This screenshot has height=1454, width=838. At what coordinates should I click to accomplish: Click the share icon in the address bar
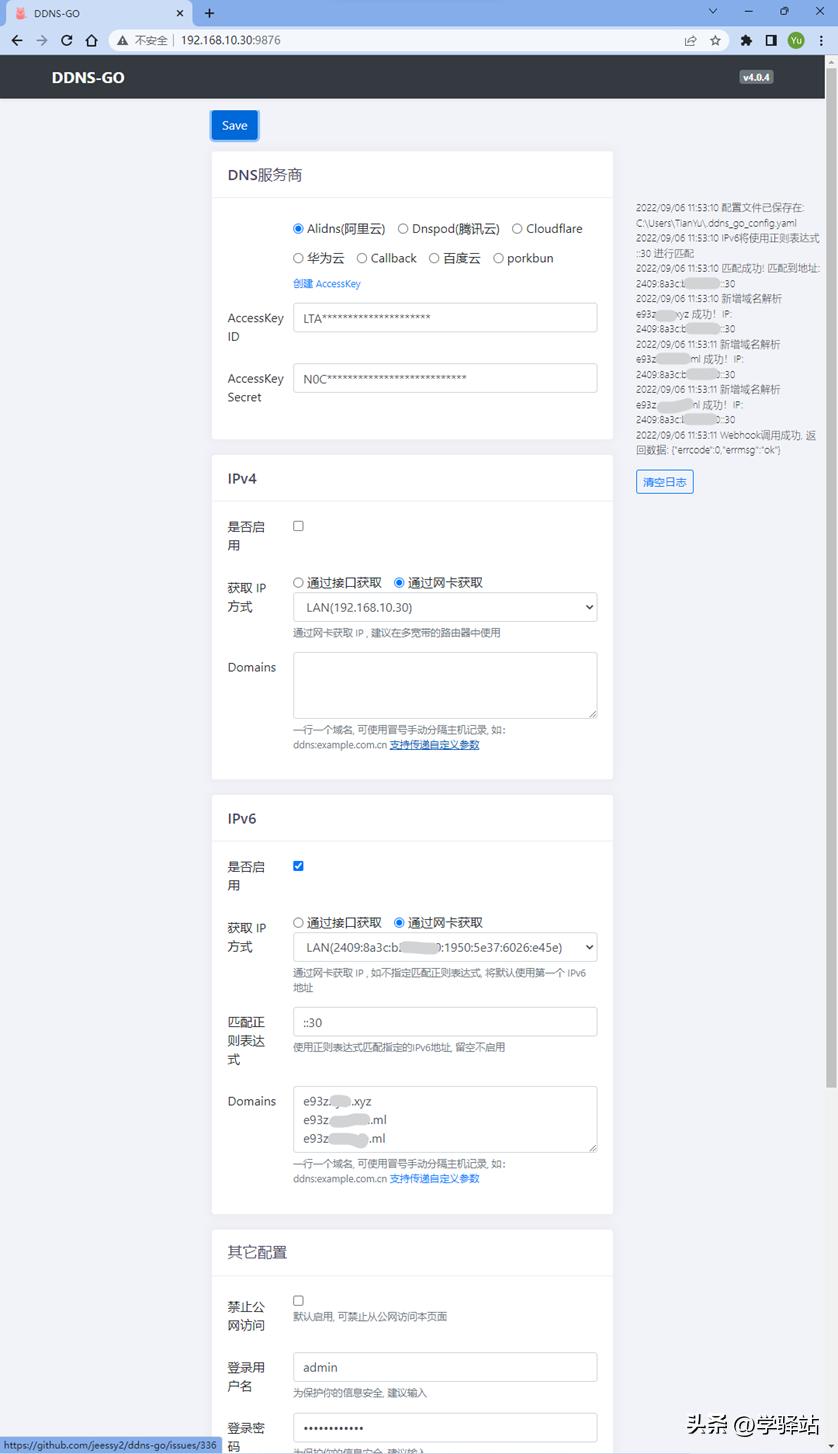click(x=690, y=42)
